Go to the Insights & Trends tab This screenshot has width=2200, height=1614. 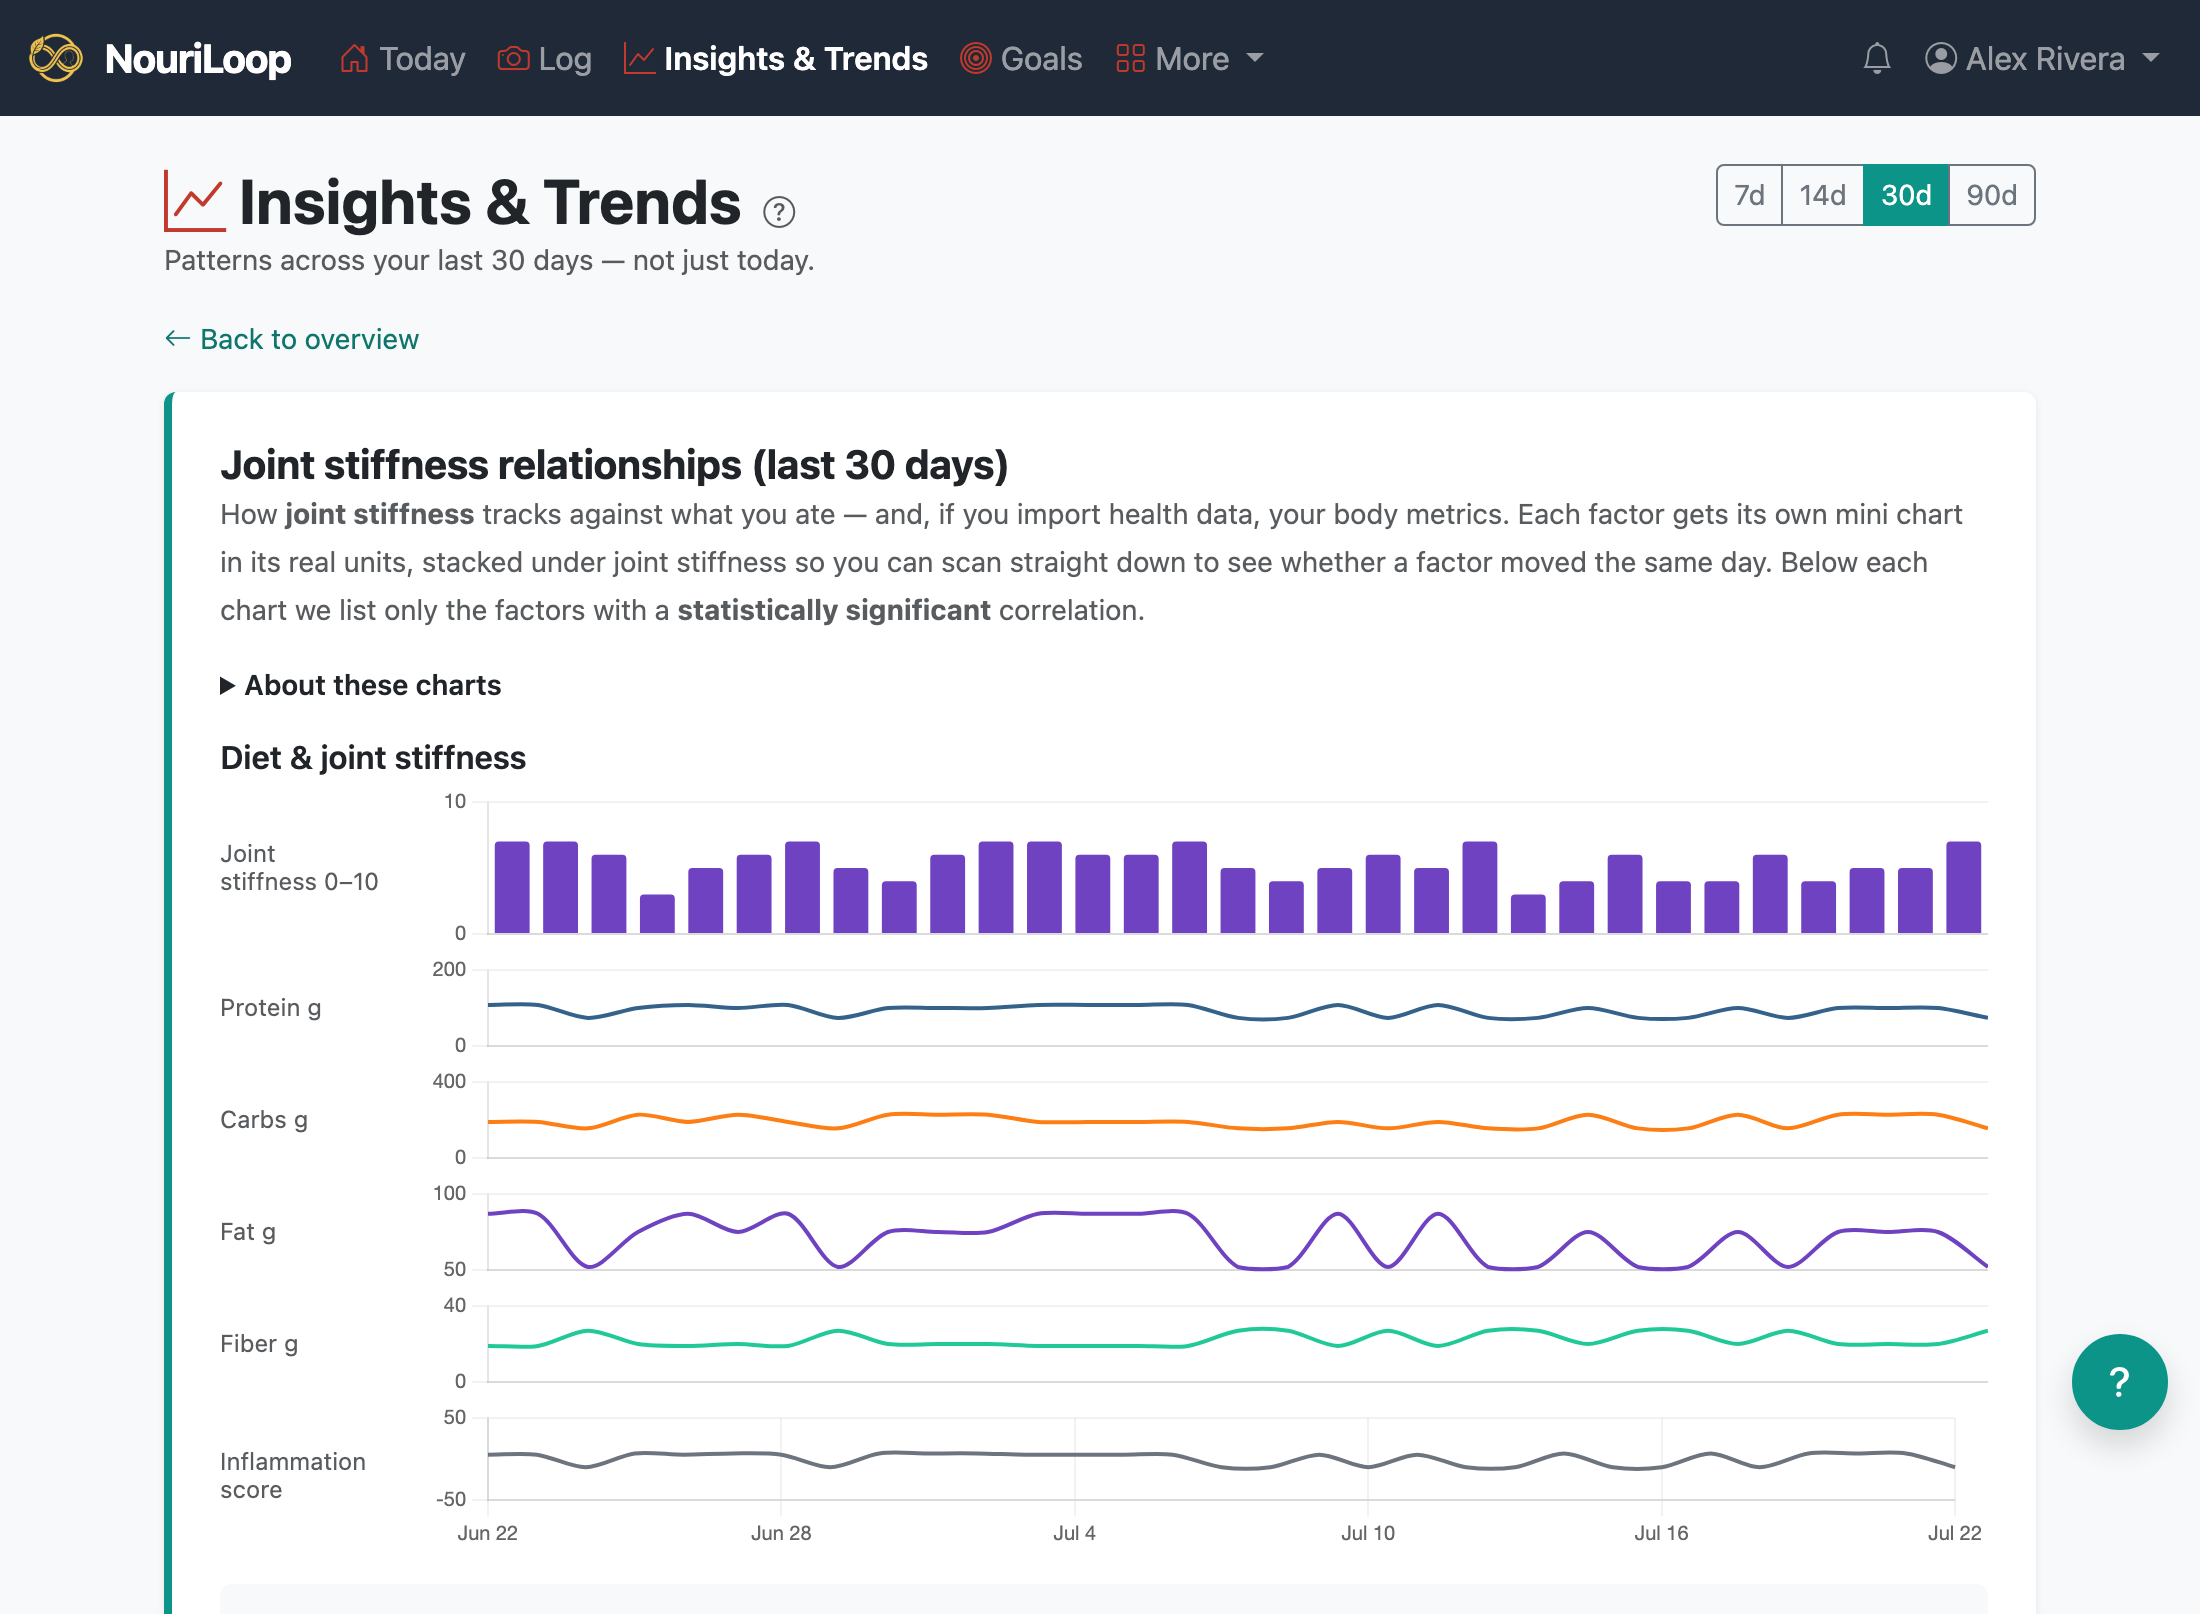(775, 58)
